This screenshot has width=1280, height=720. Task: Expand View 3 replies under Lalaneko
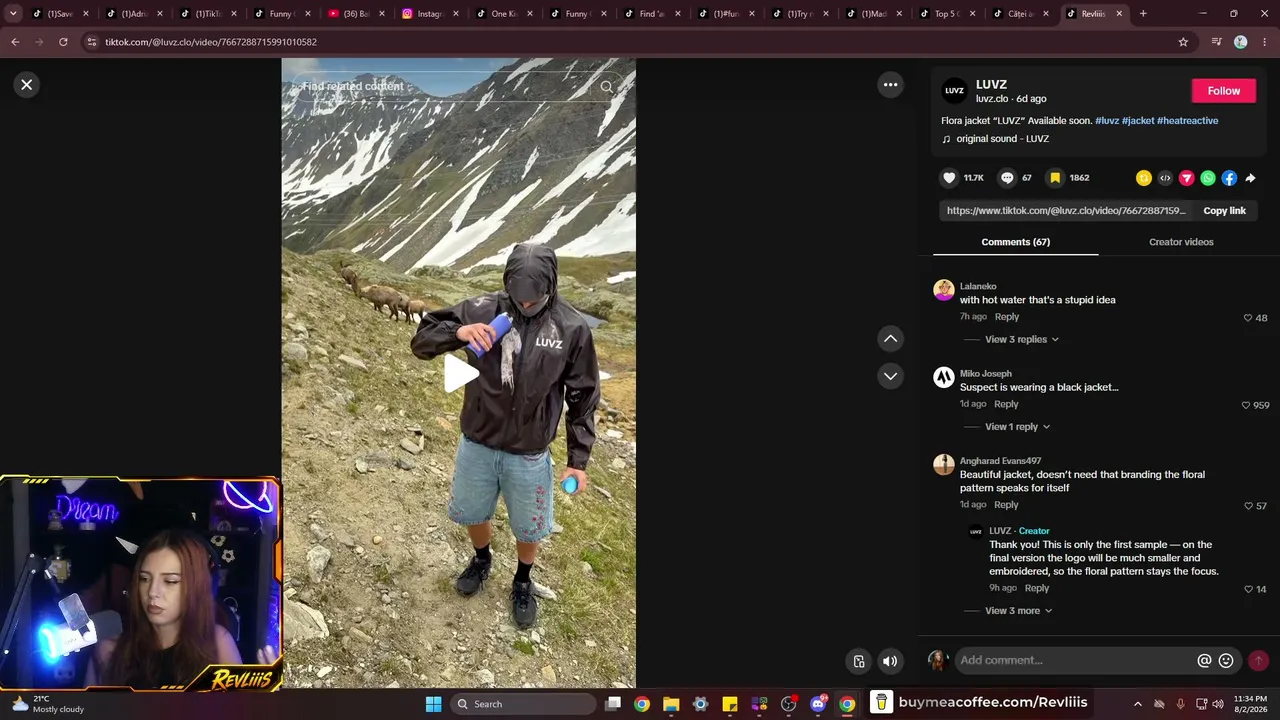tap(1021, 339)
